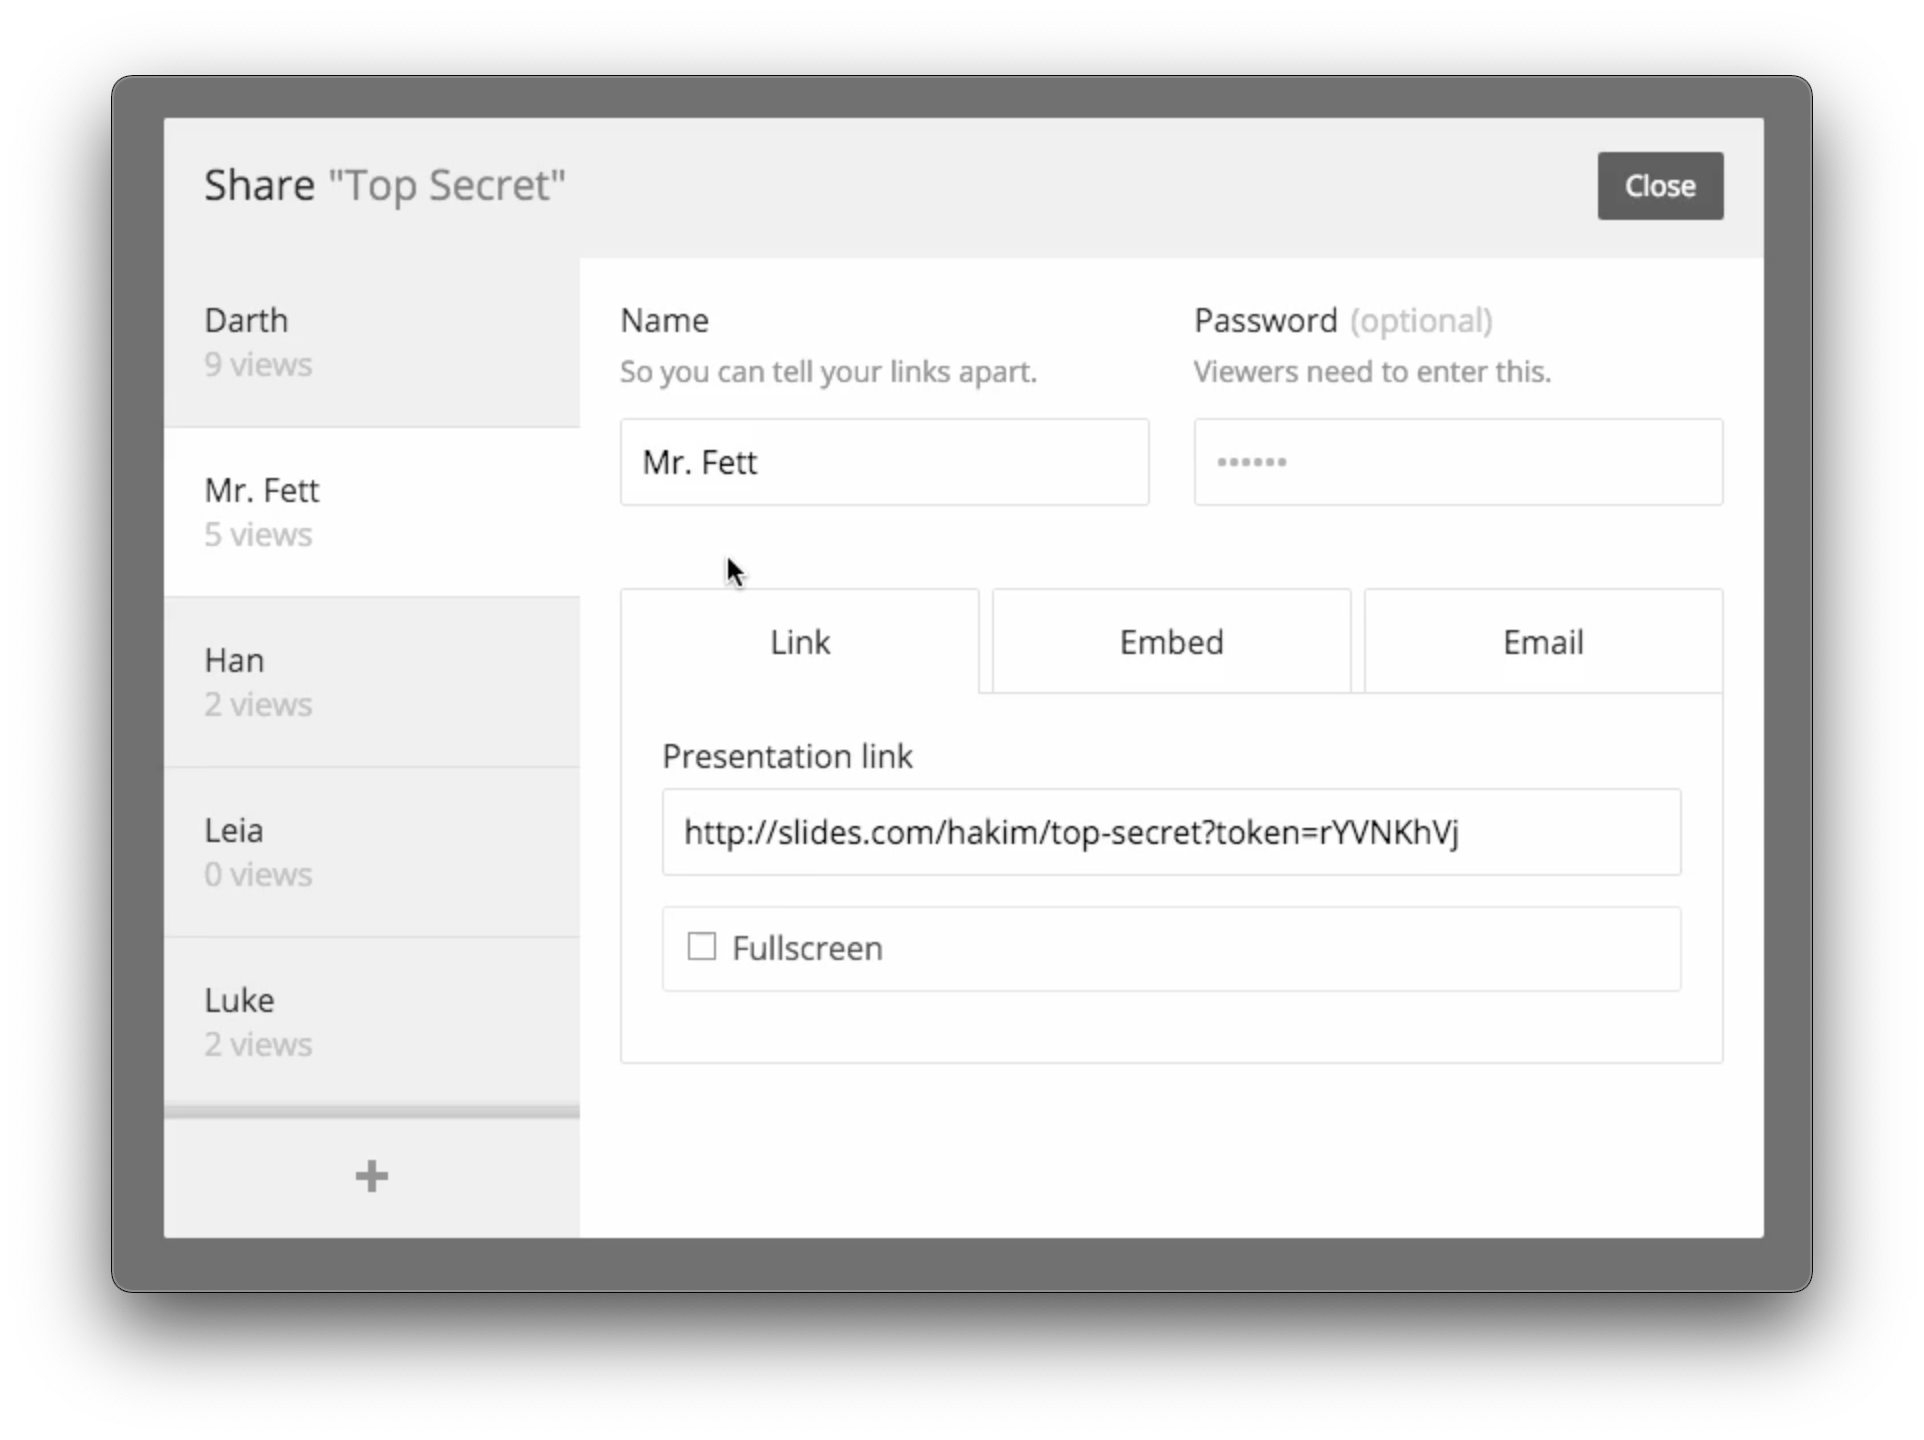Select the Han link entry

click(x=372, y=682)
